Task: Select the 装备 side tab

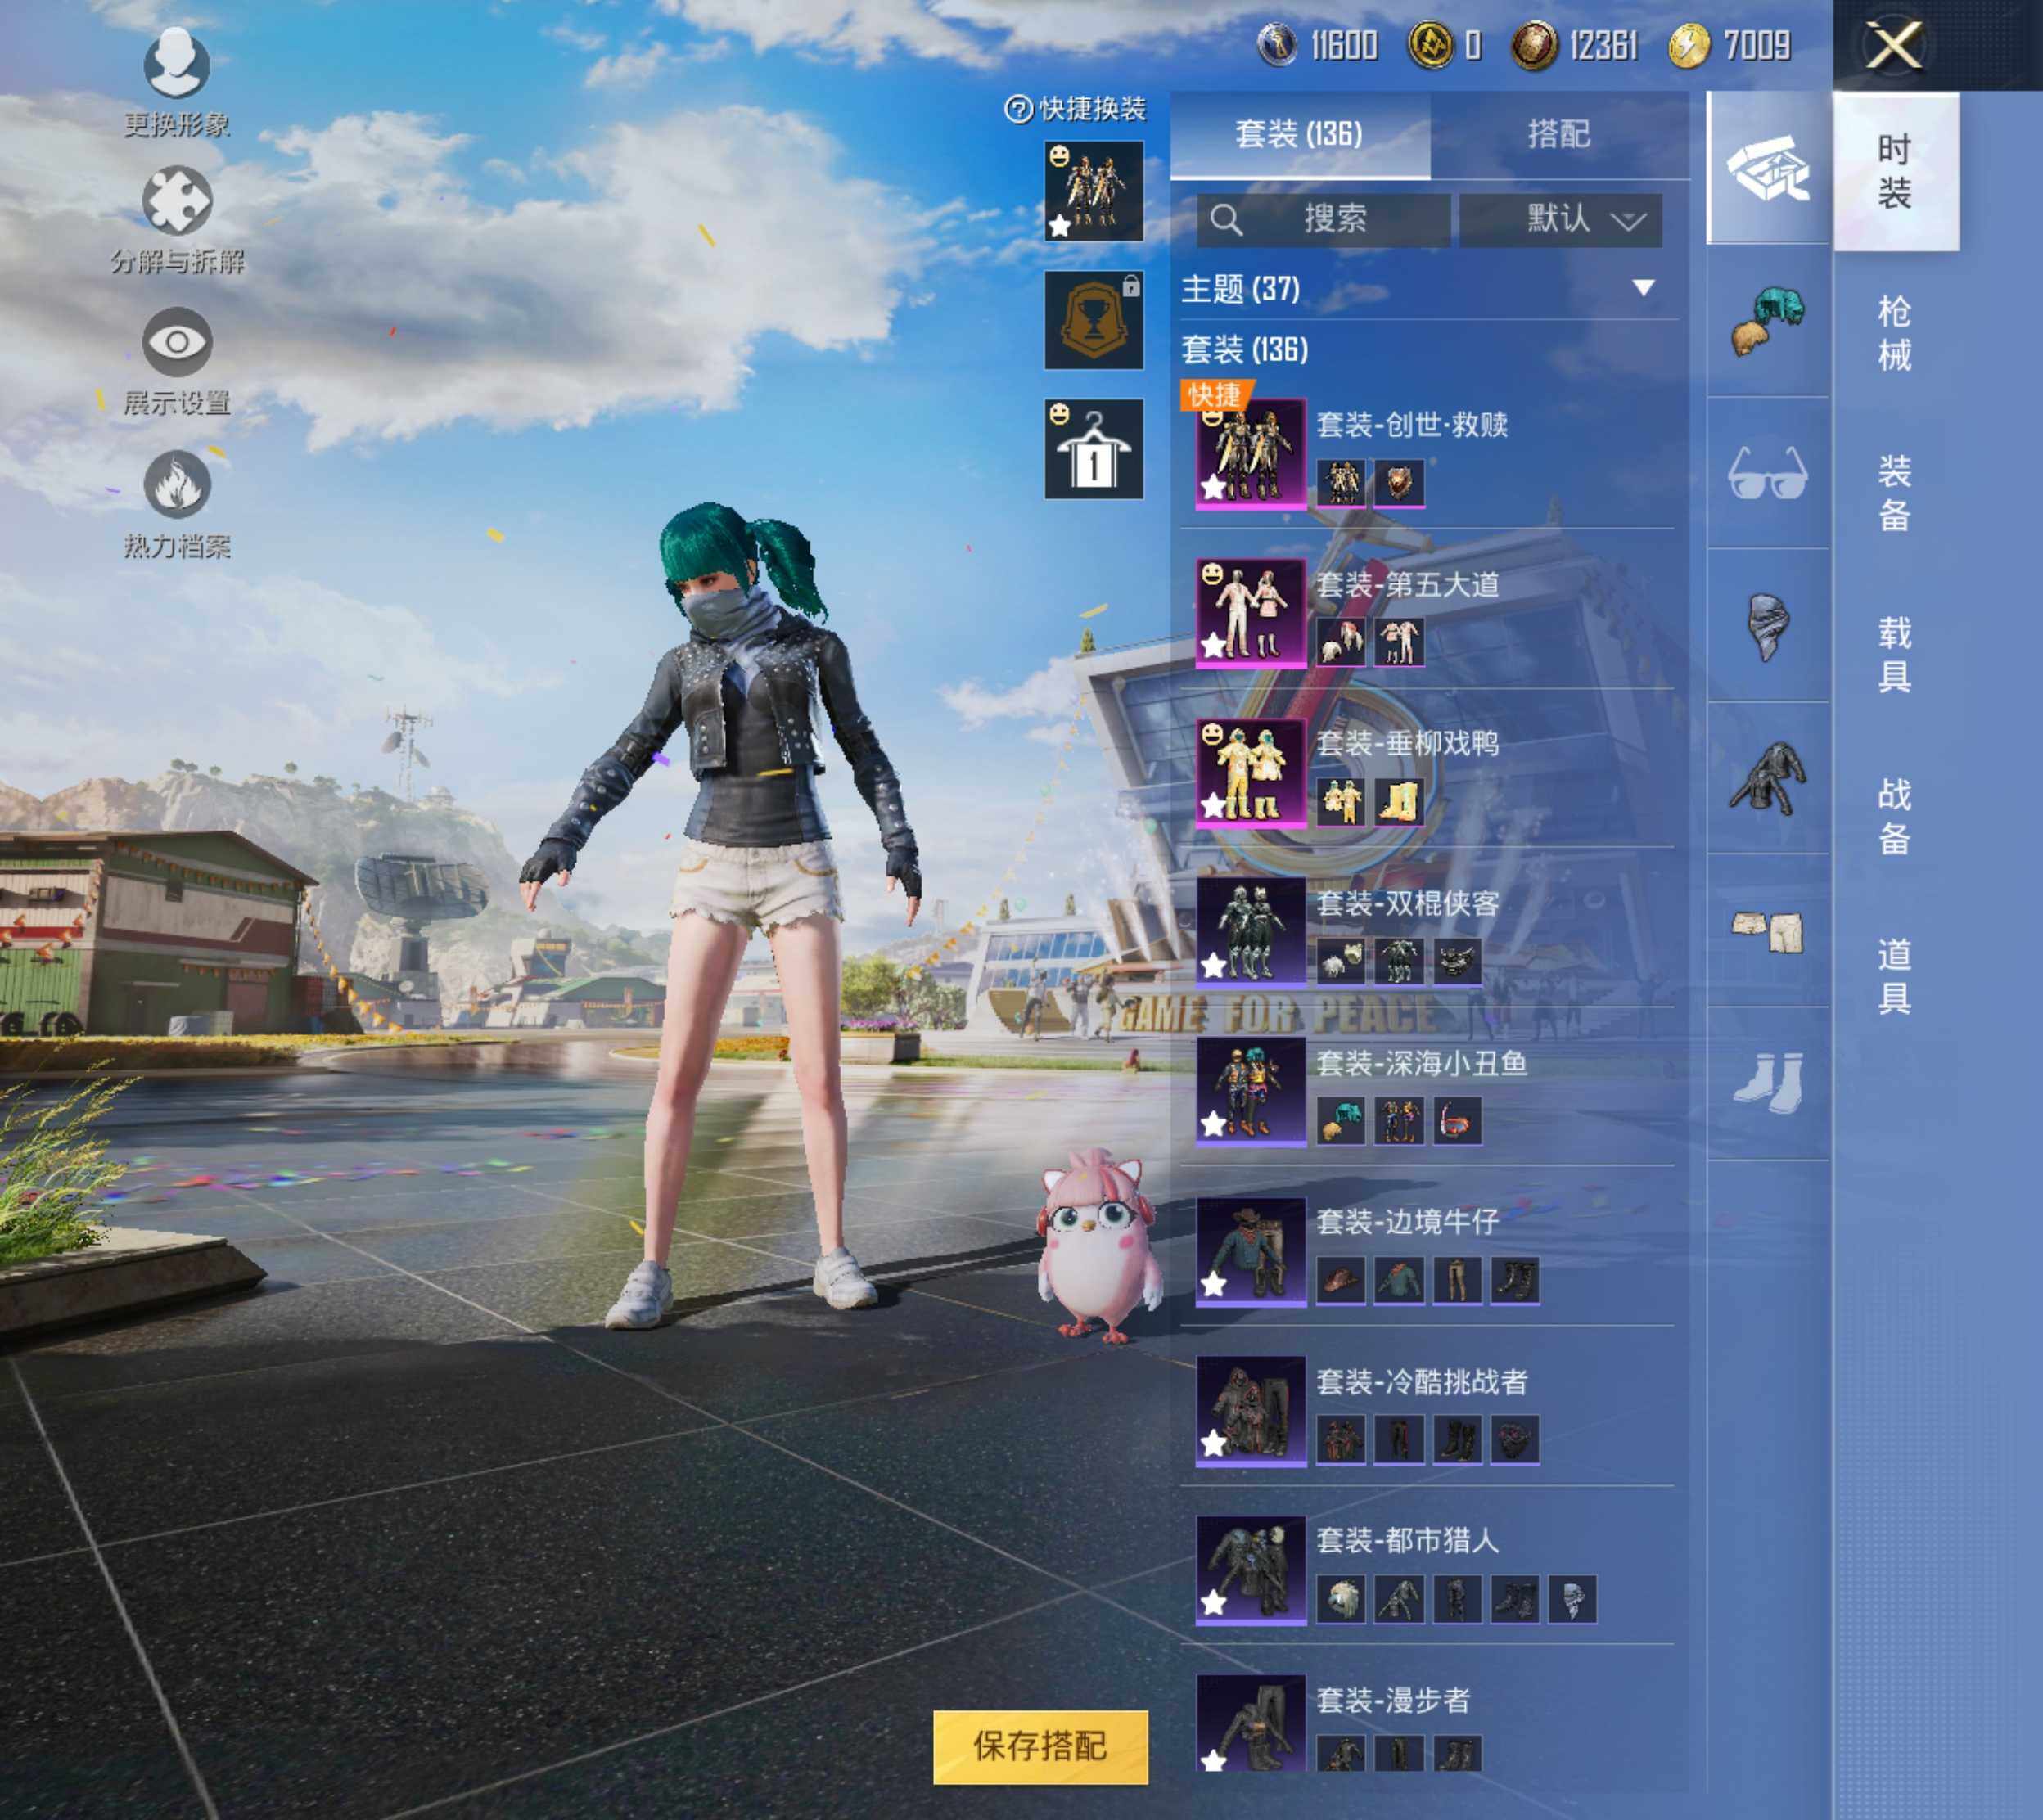Action: 1895,493
